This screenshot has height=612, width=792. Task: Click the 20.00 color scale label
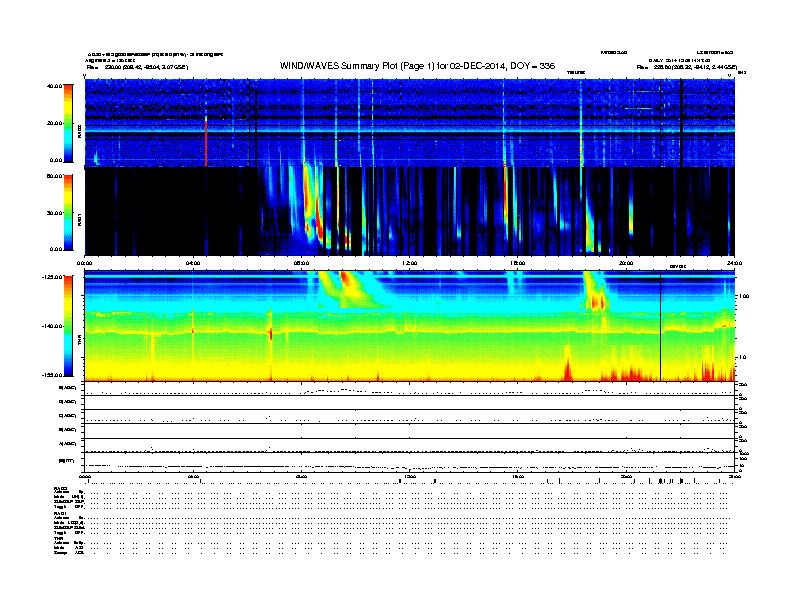(54, 123)
